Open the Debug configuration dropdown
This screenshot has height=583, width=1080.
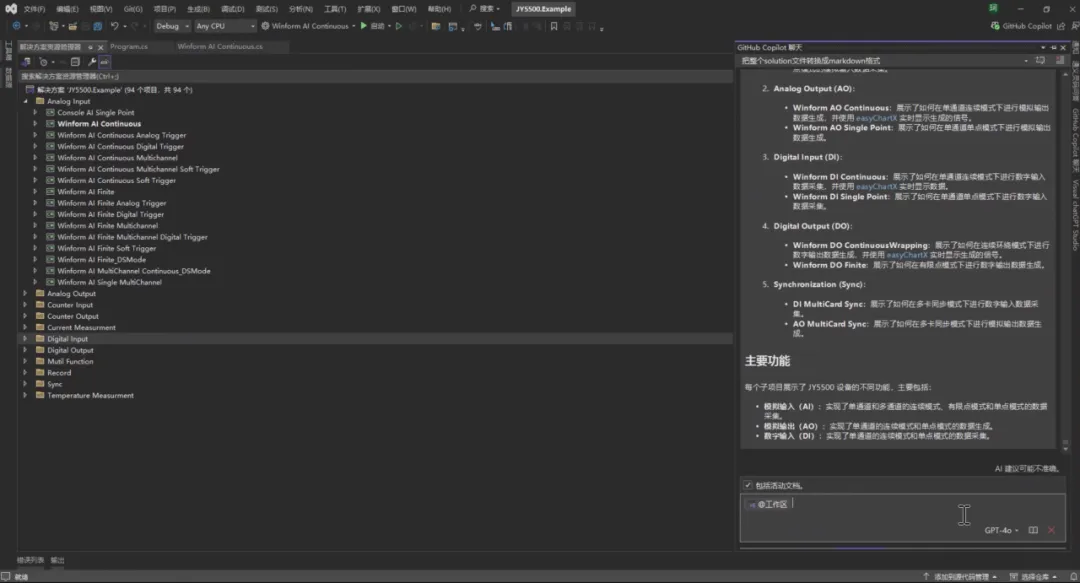172,26
